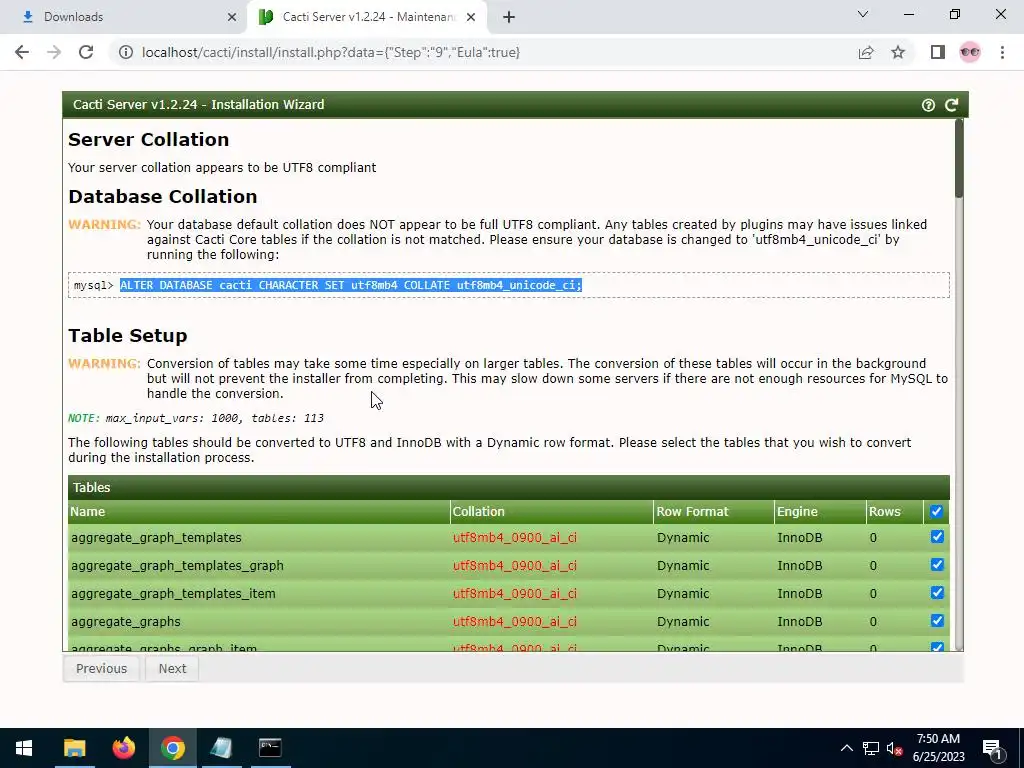Uncheck aggregate_graph_templates_graph checkbox
1024x768 pixels.
(937, 565)
